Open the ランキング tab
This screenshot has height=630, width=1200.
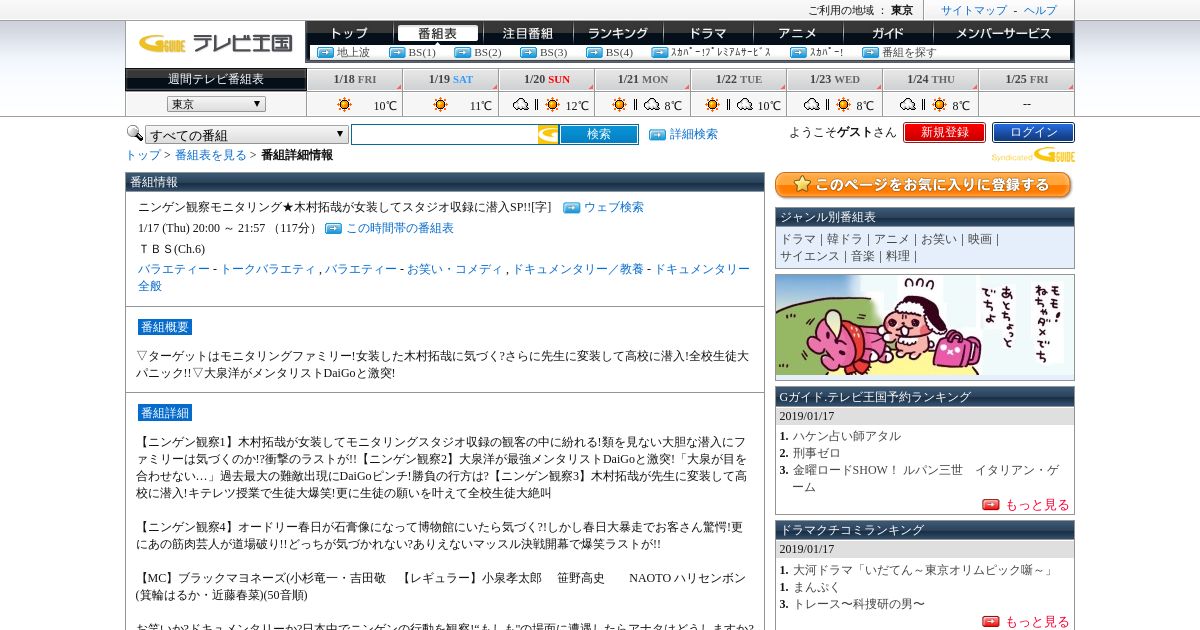click(x=618, y=33)
